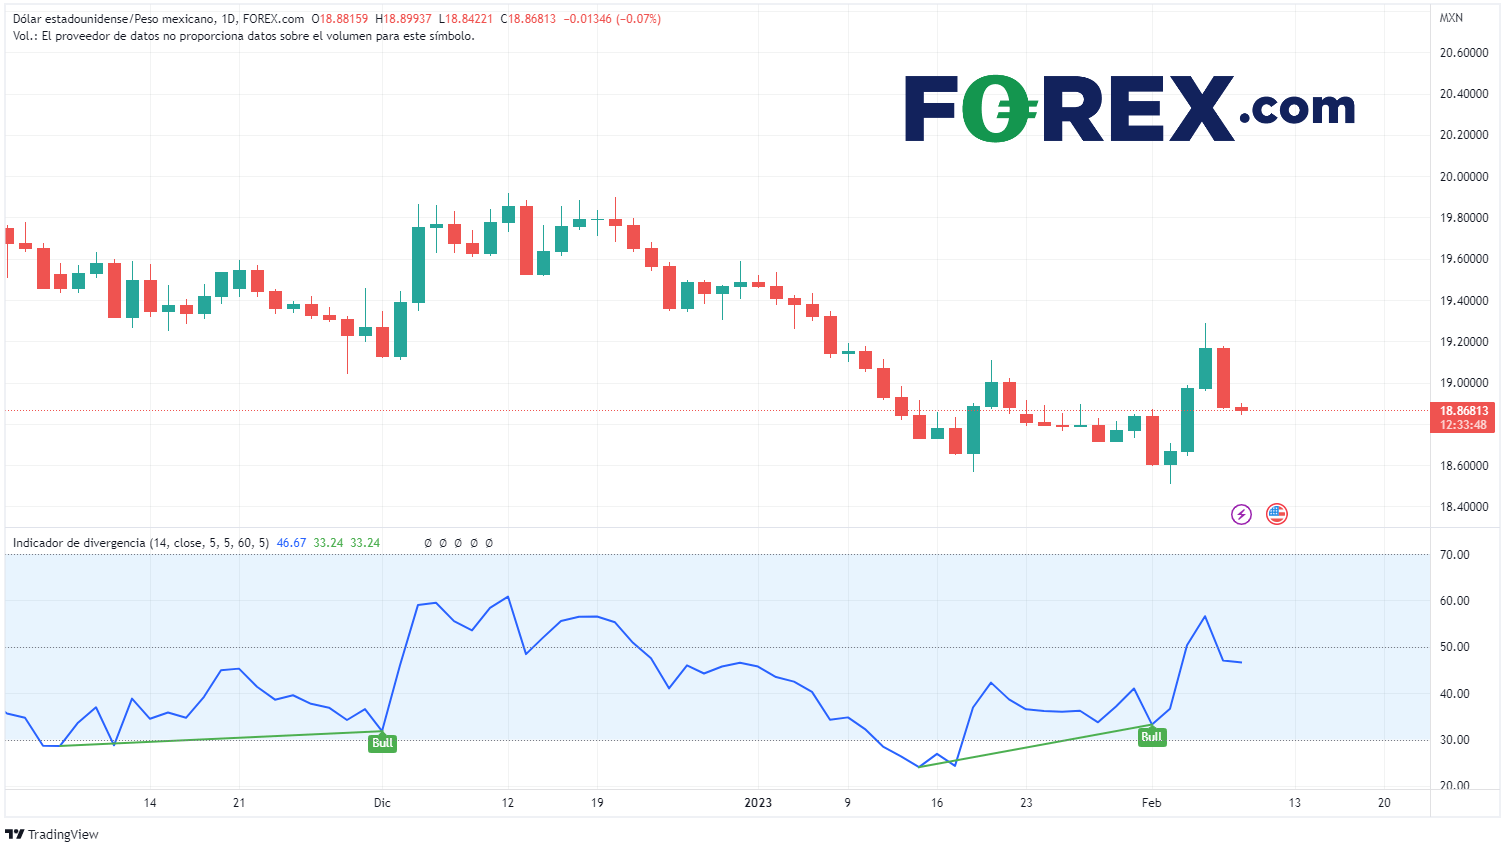This screenshot has height=847, width=1506.
Task: Click the 2023 date axis label
Action: [758, 803]
